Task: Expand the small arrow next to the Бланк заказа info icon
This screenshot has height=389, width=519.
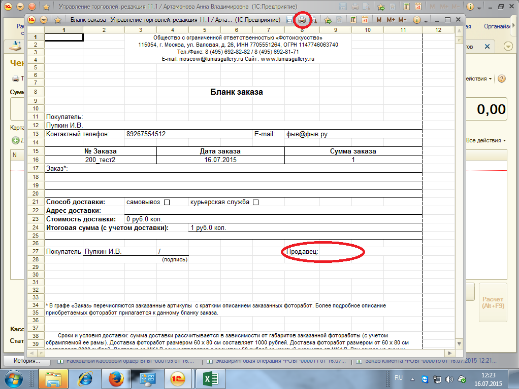Action: click(x=426, y=21)
